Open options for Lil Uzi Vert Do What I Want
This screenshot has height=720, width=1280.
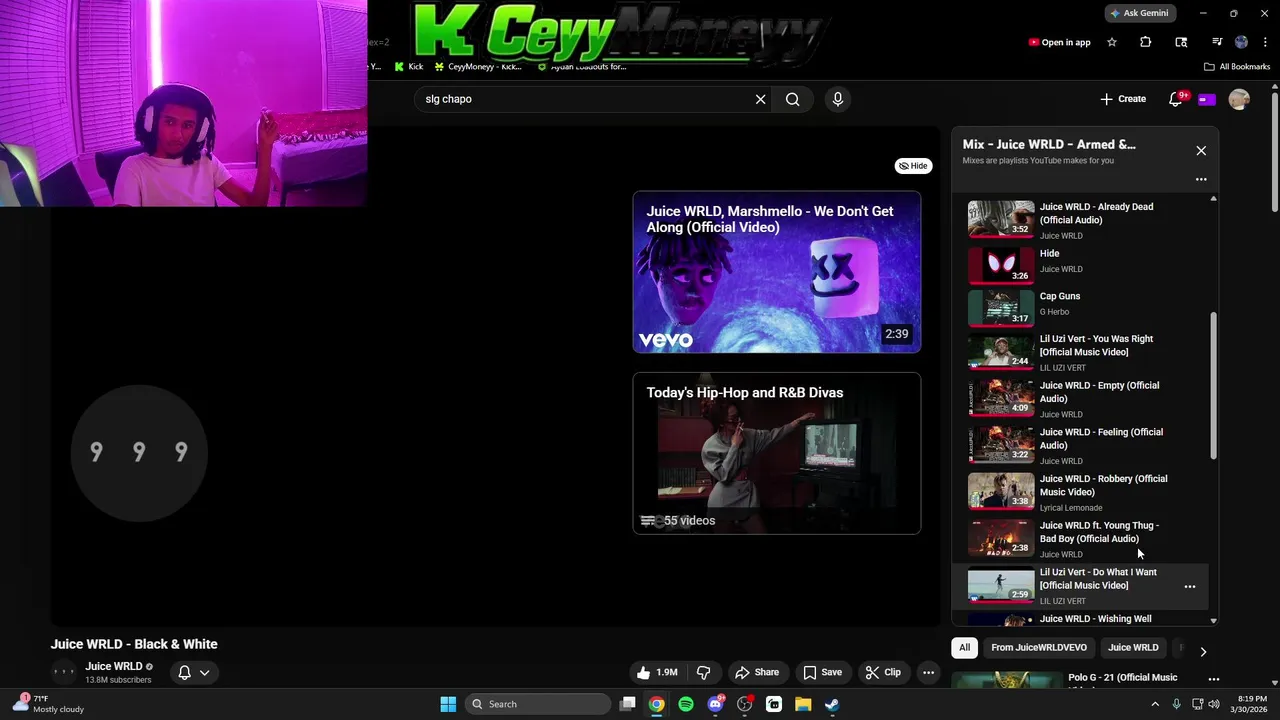coord(1190,587)
